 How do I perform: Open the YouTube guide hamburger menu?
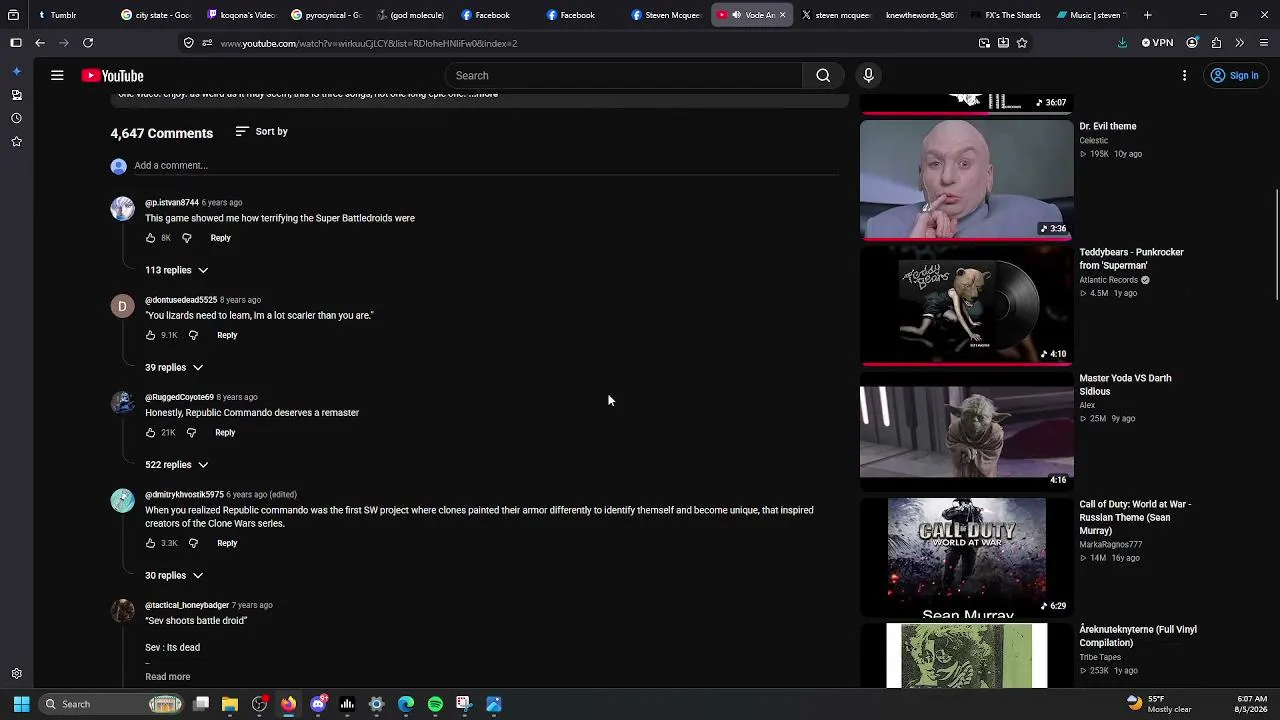tap(57, 76)
